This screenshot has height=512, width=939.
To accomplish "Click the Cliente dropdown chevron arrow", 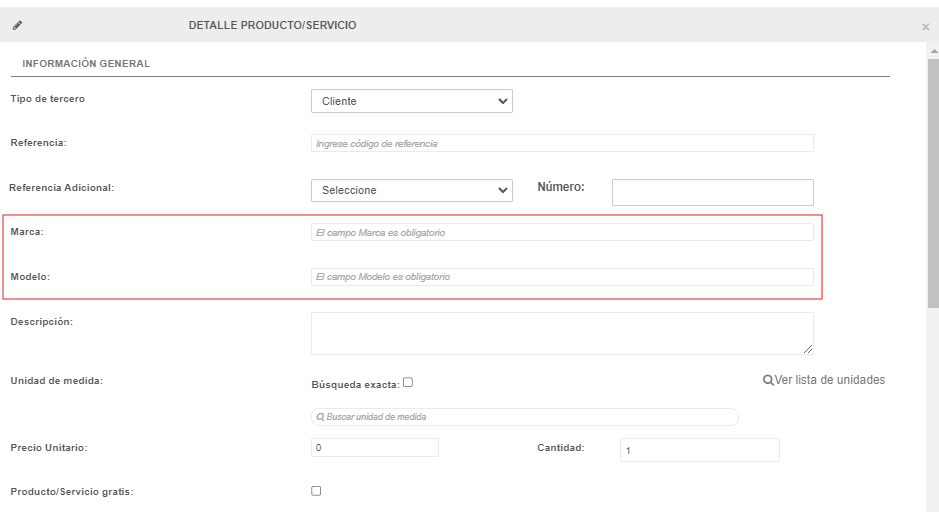I will point(502,101).
